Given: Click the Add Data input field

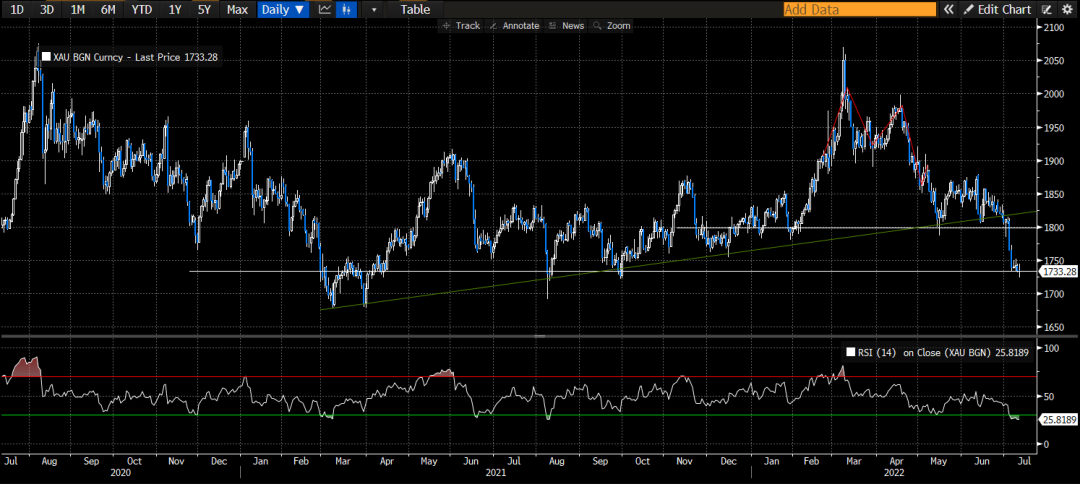Looking at the screenshot, I should pyautogui.click(x=859, y=9).
